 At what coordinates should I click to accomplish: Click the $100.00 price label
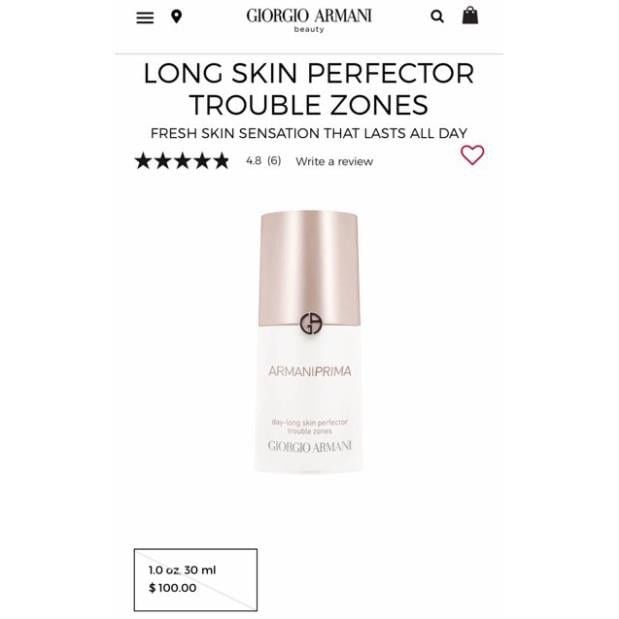173,588
